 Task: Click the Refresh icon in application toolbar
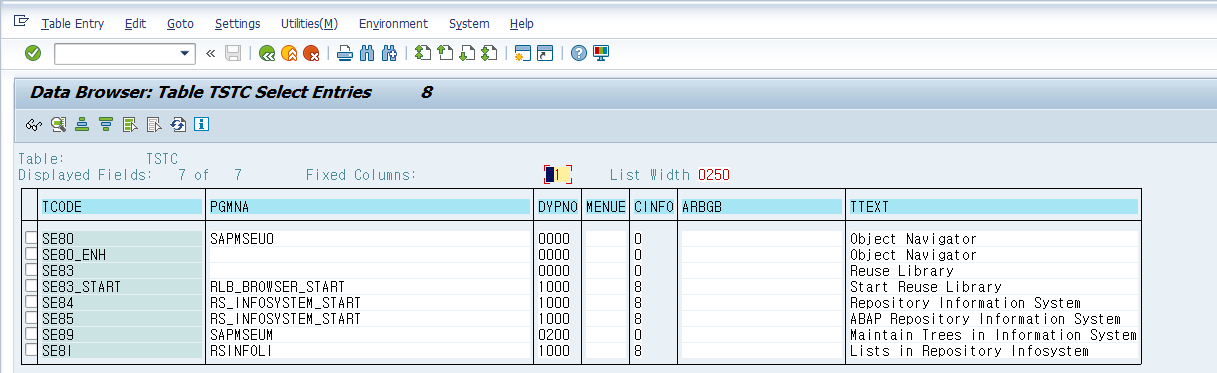[x=178, y=125]
